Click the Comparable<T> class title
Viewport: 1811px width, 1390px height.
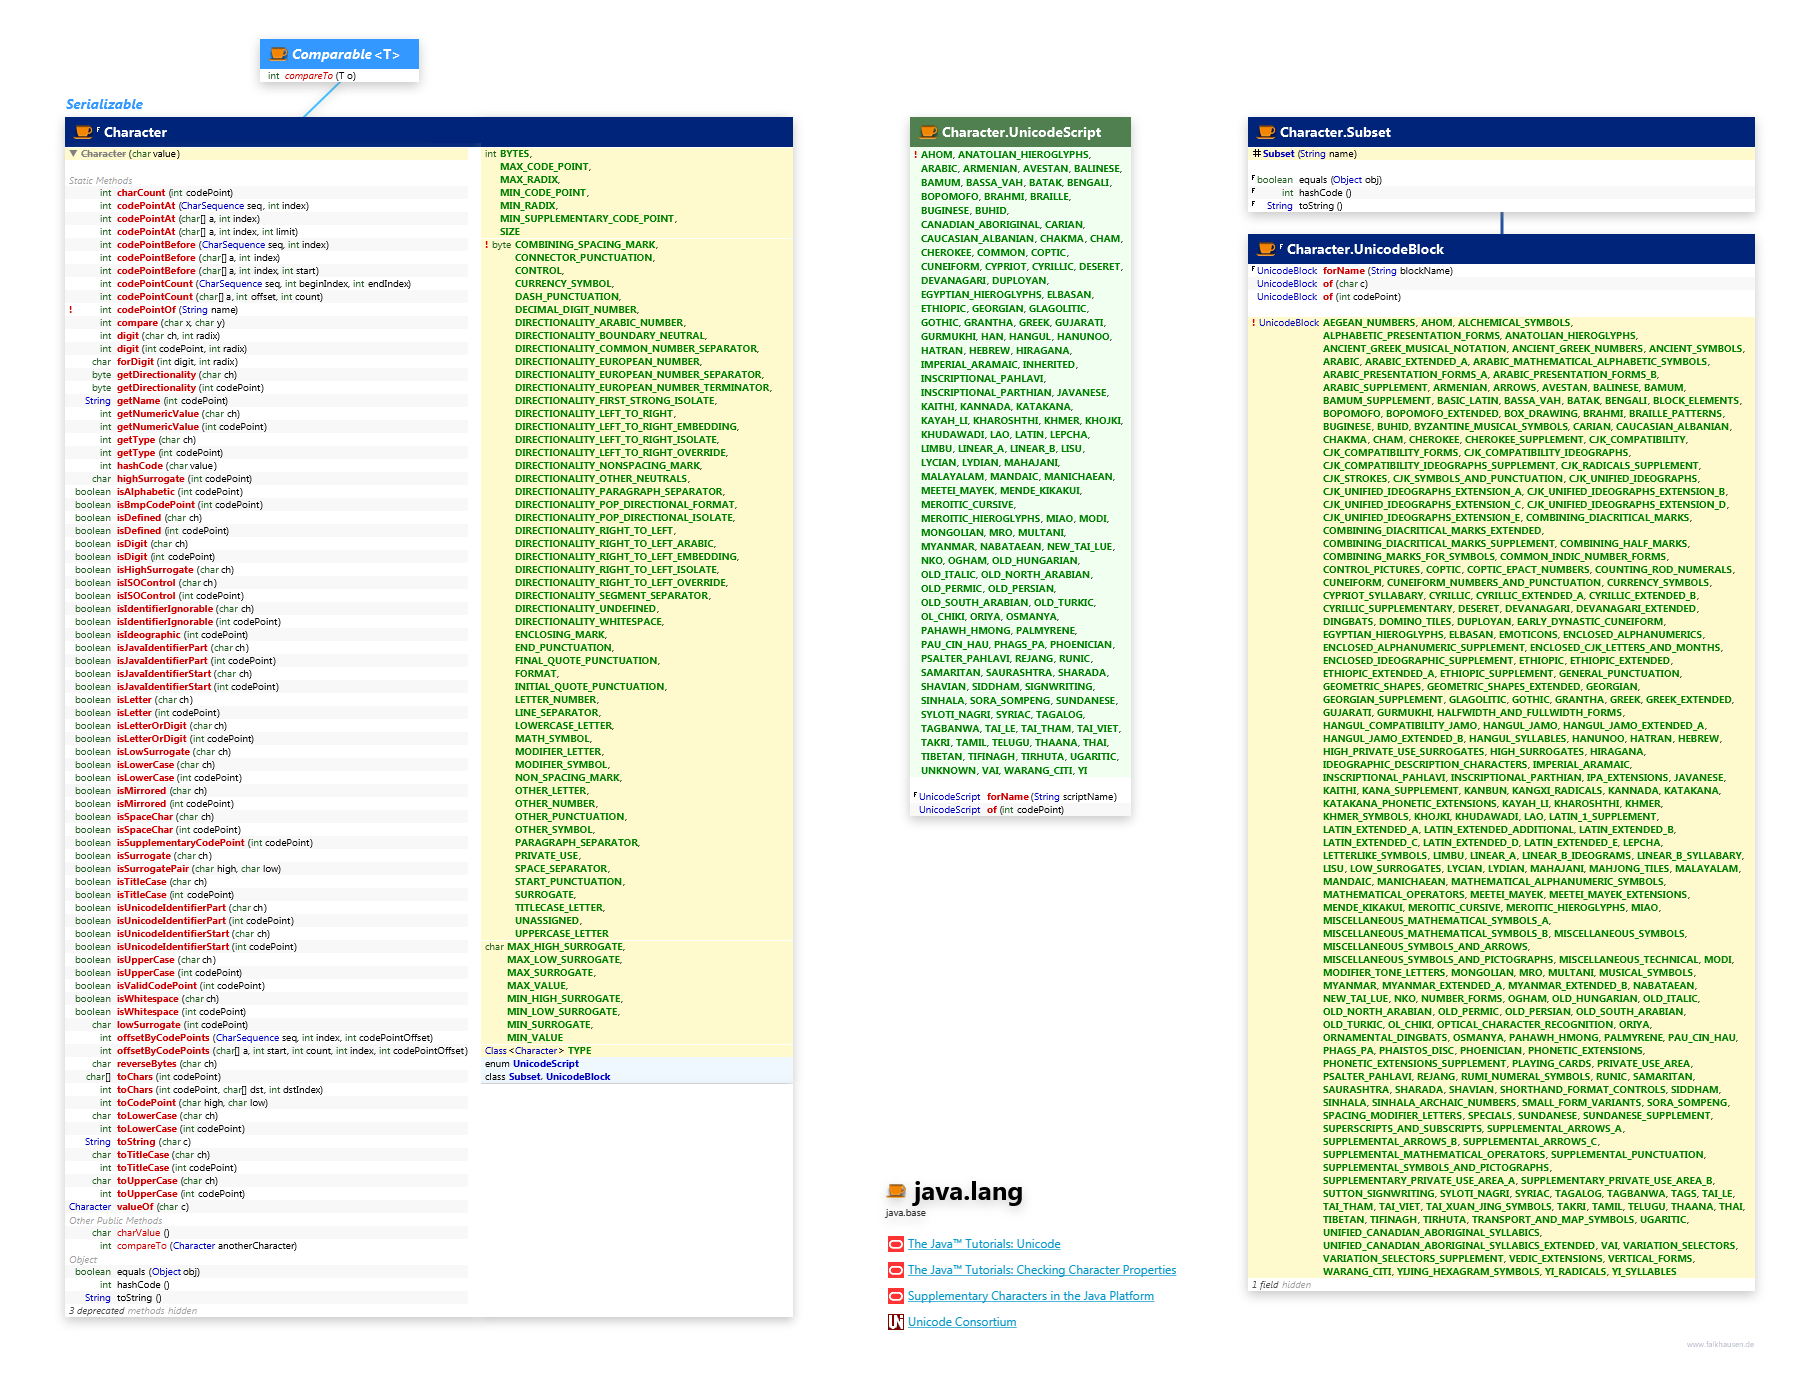[346, 54]
